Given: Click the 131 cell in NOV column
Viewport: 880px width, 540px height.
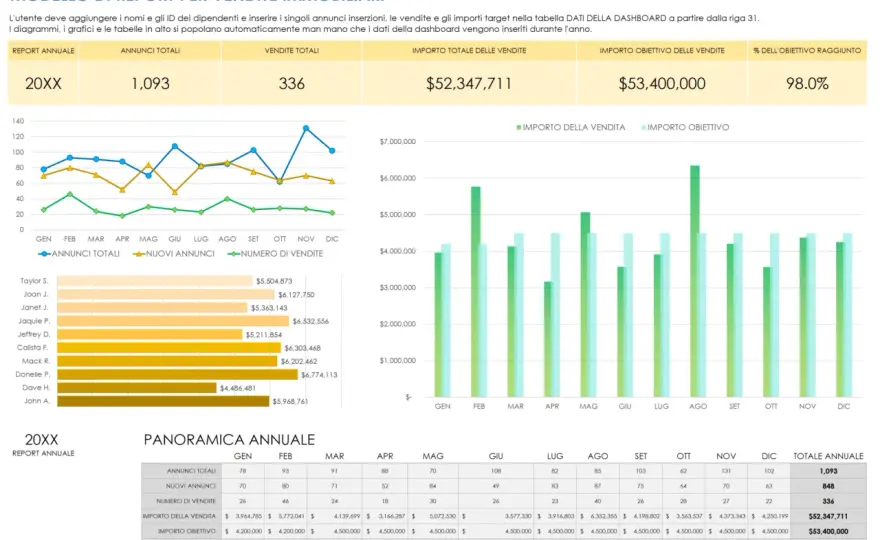Looking at the screenshot, I should pyautogui.click(x=726, y=471).
